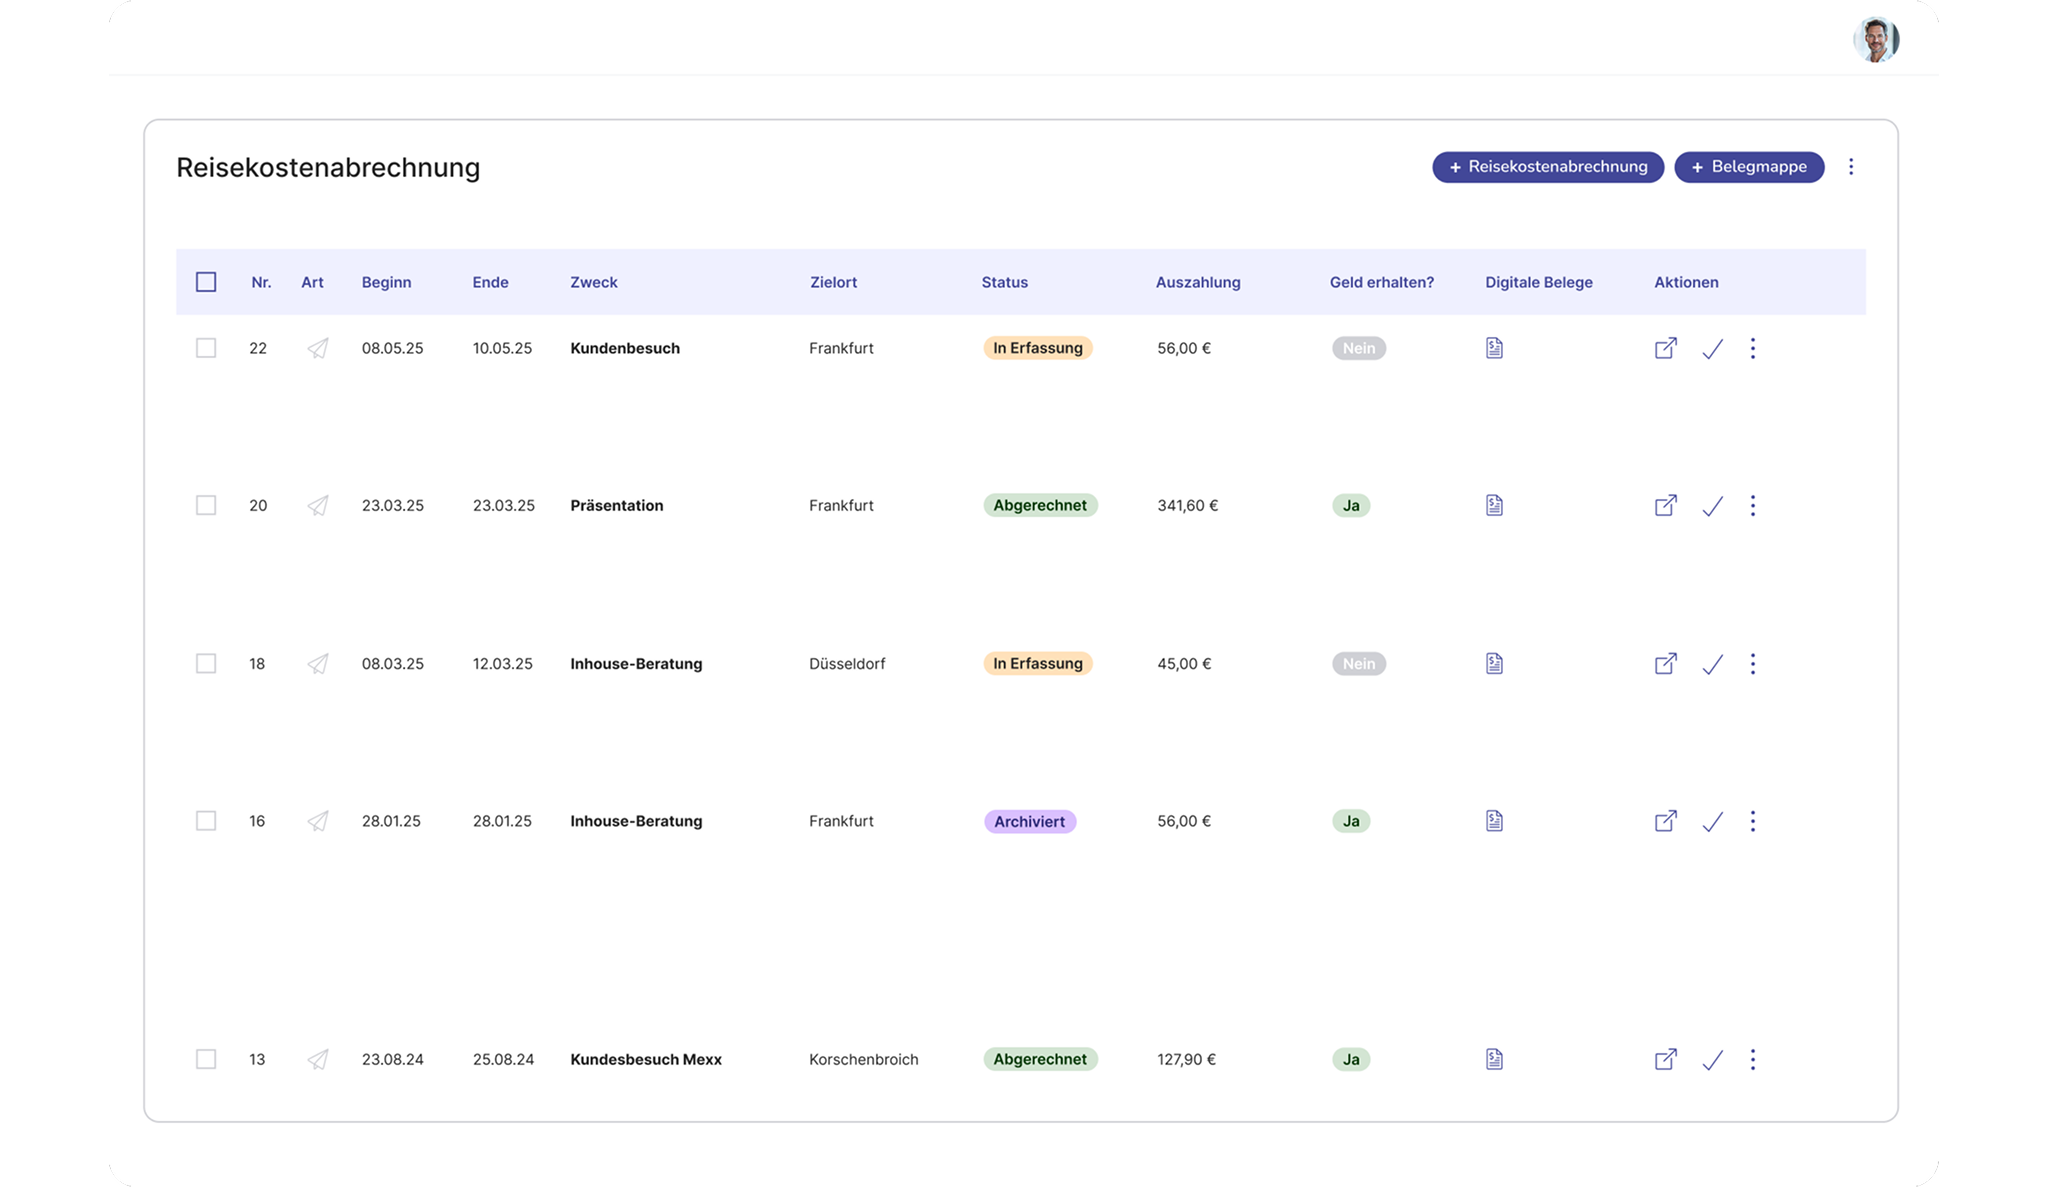The height and width of the screenshot is (1187, 2048).
Task: Click paper plane icon in row 22
Action: coord(317,348)
